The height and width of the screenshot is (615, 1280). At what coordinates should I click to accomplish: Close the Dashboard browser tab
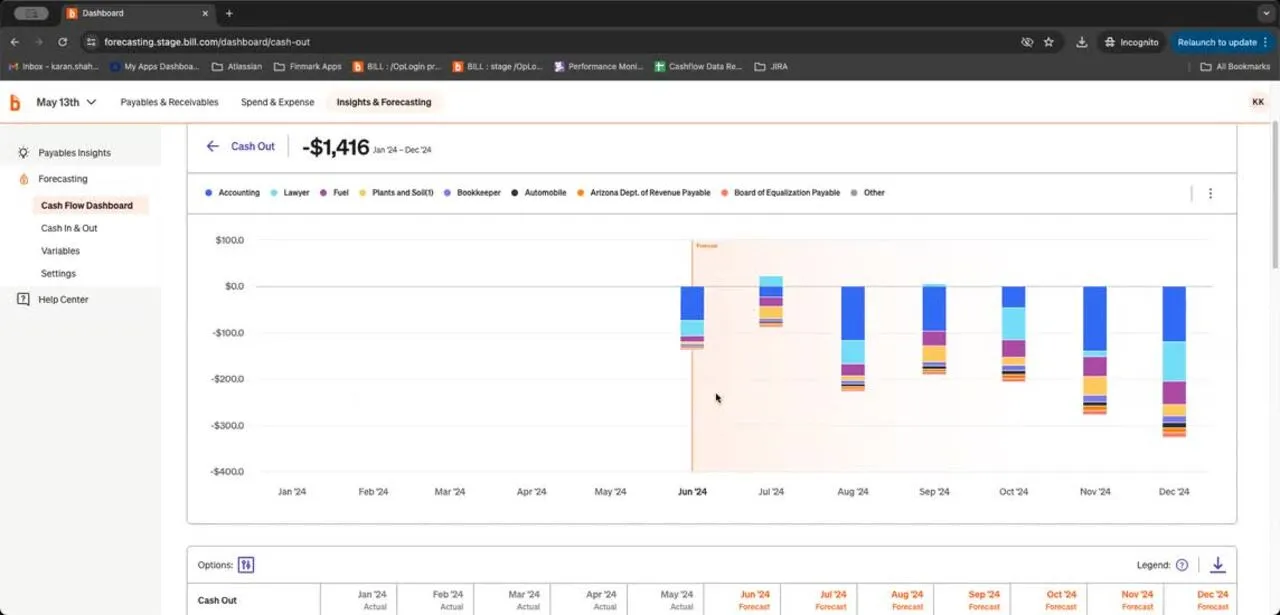(x=205, y=13)
